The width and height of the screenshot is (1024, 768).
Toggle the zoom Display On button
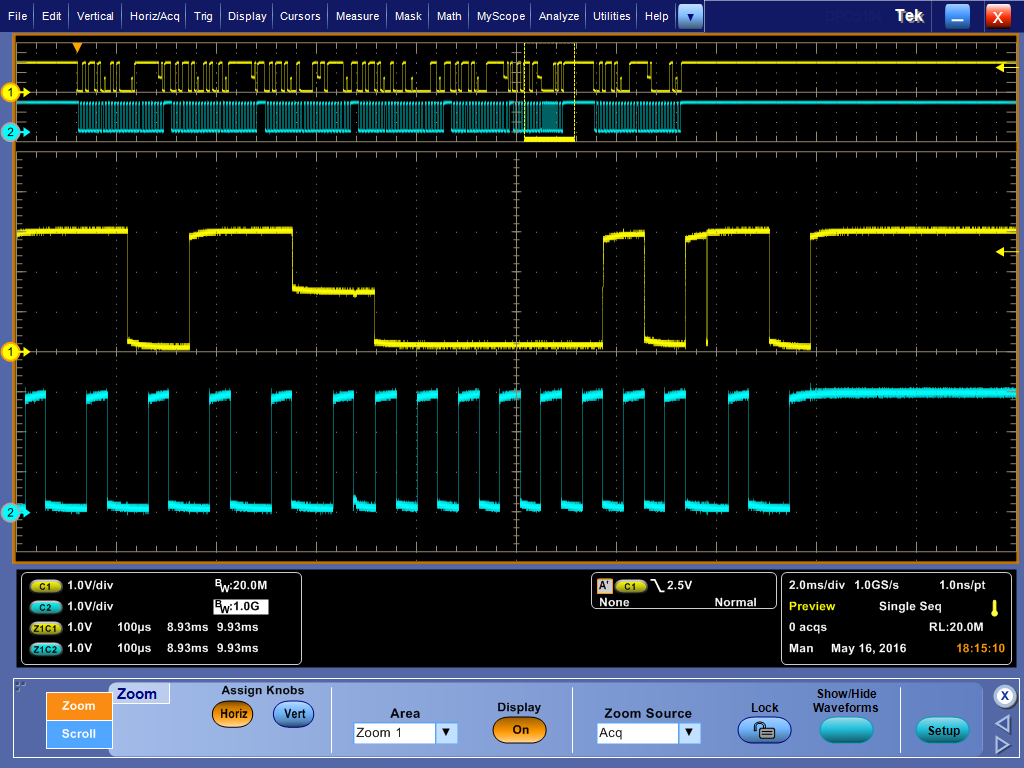(520, 729)
